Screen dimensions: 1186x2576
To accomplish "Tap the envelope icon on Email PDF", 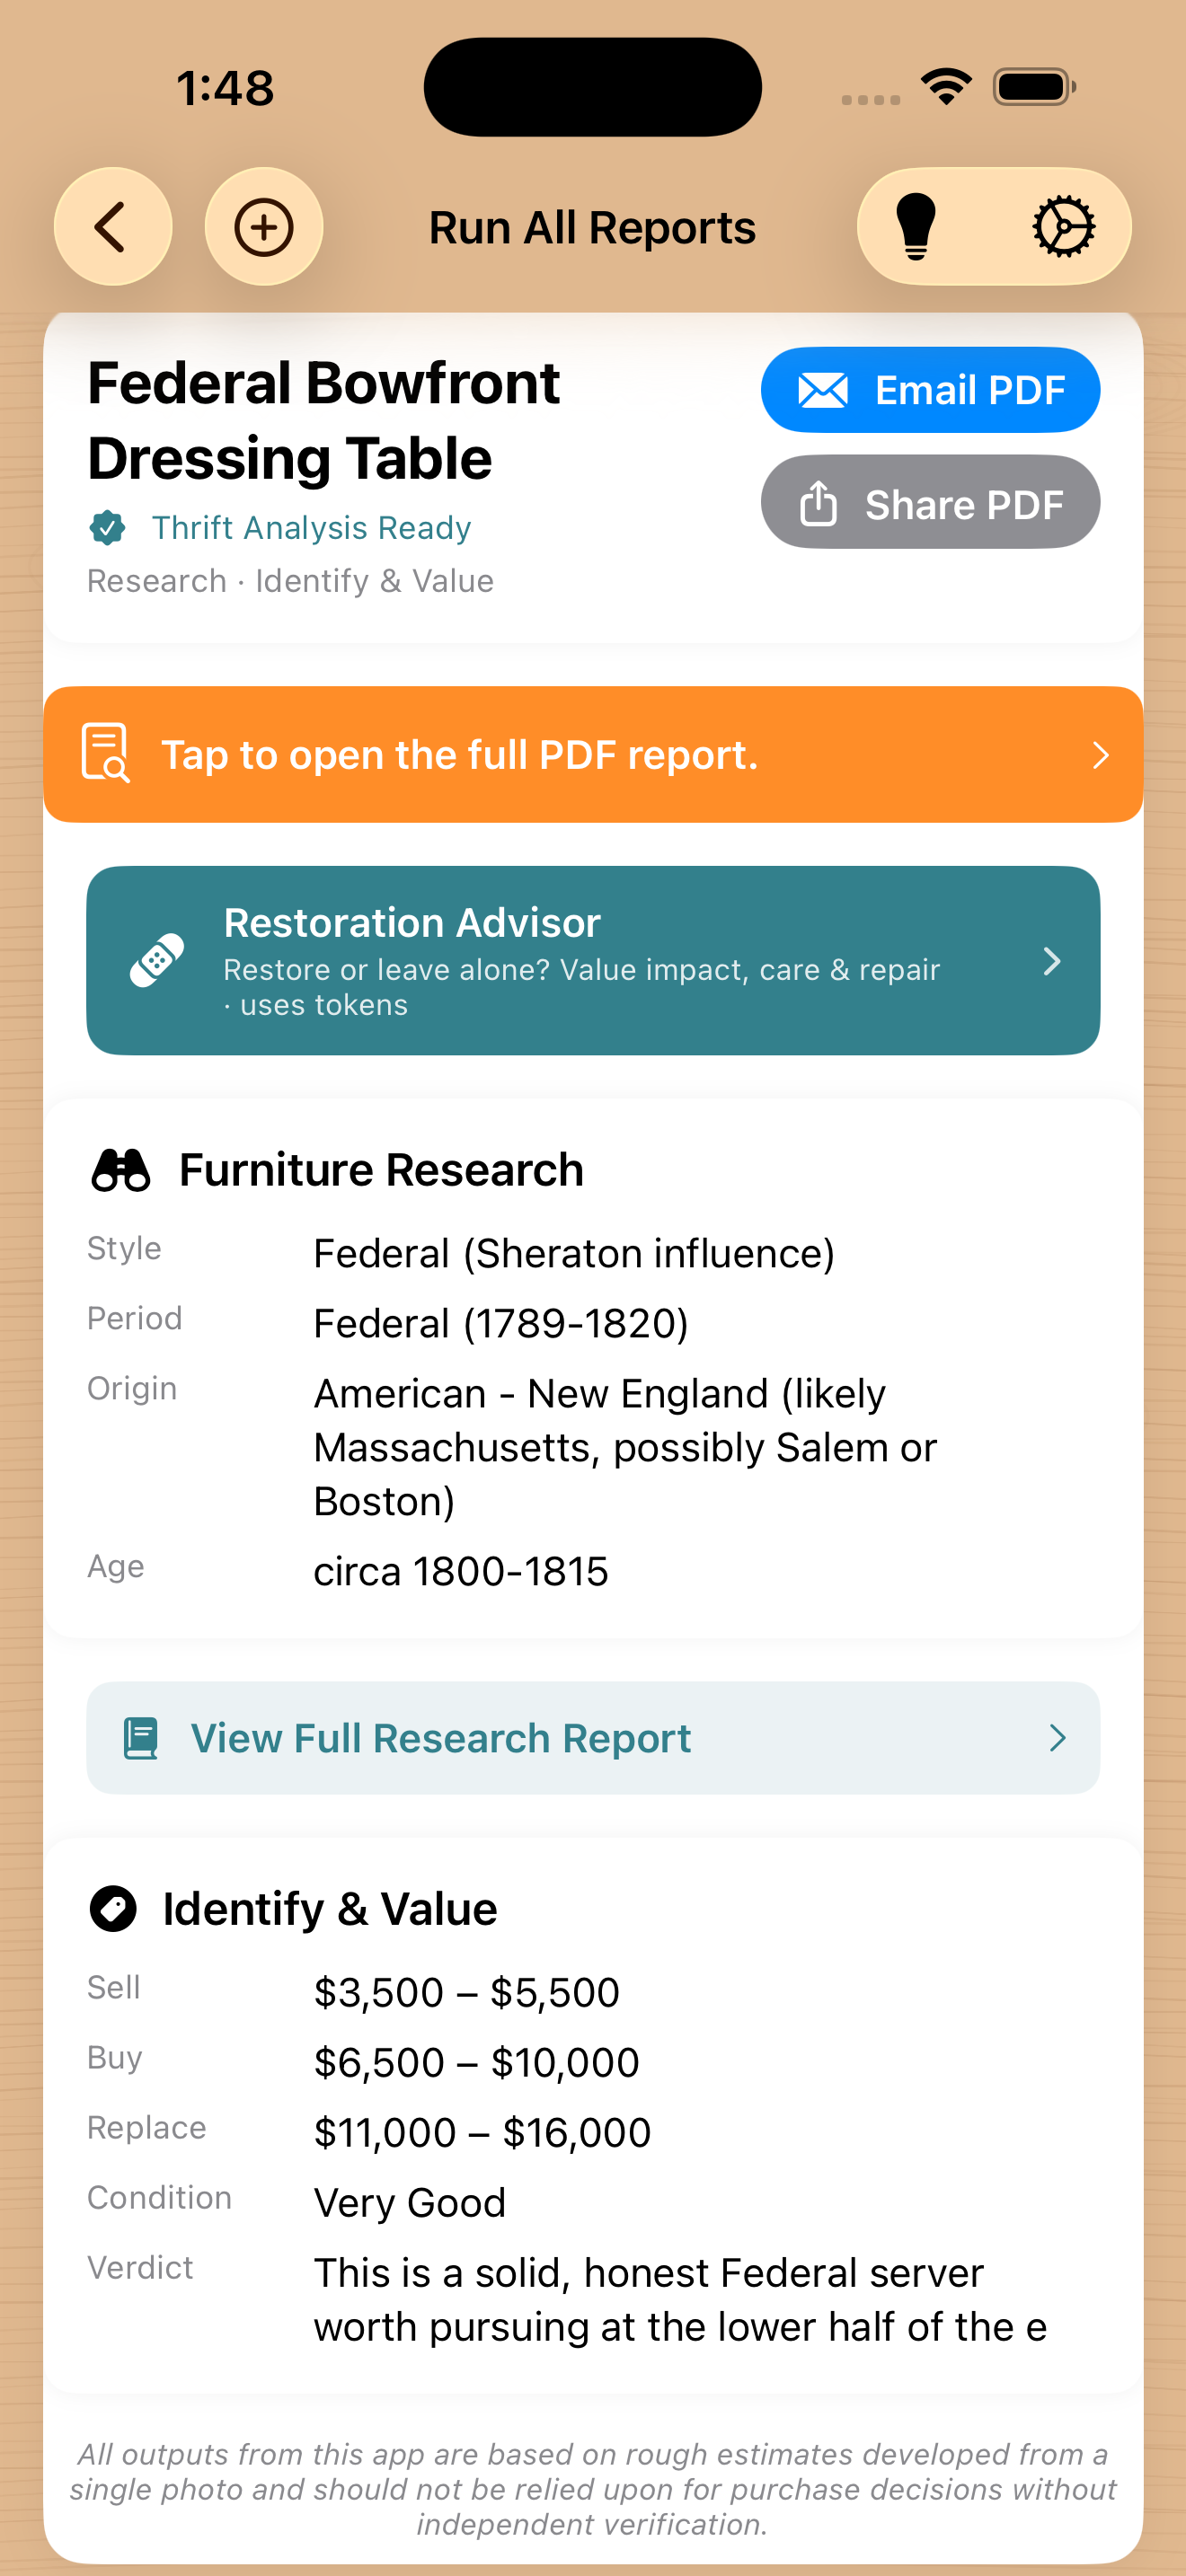I will click(823, 390).
